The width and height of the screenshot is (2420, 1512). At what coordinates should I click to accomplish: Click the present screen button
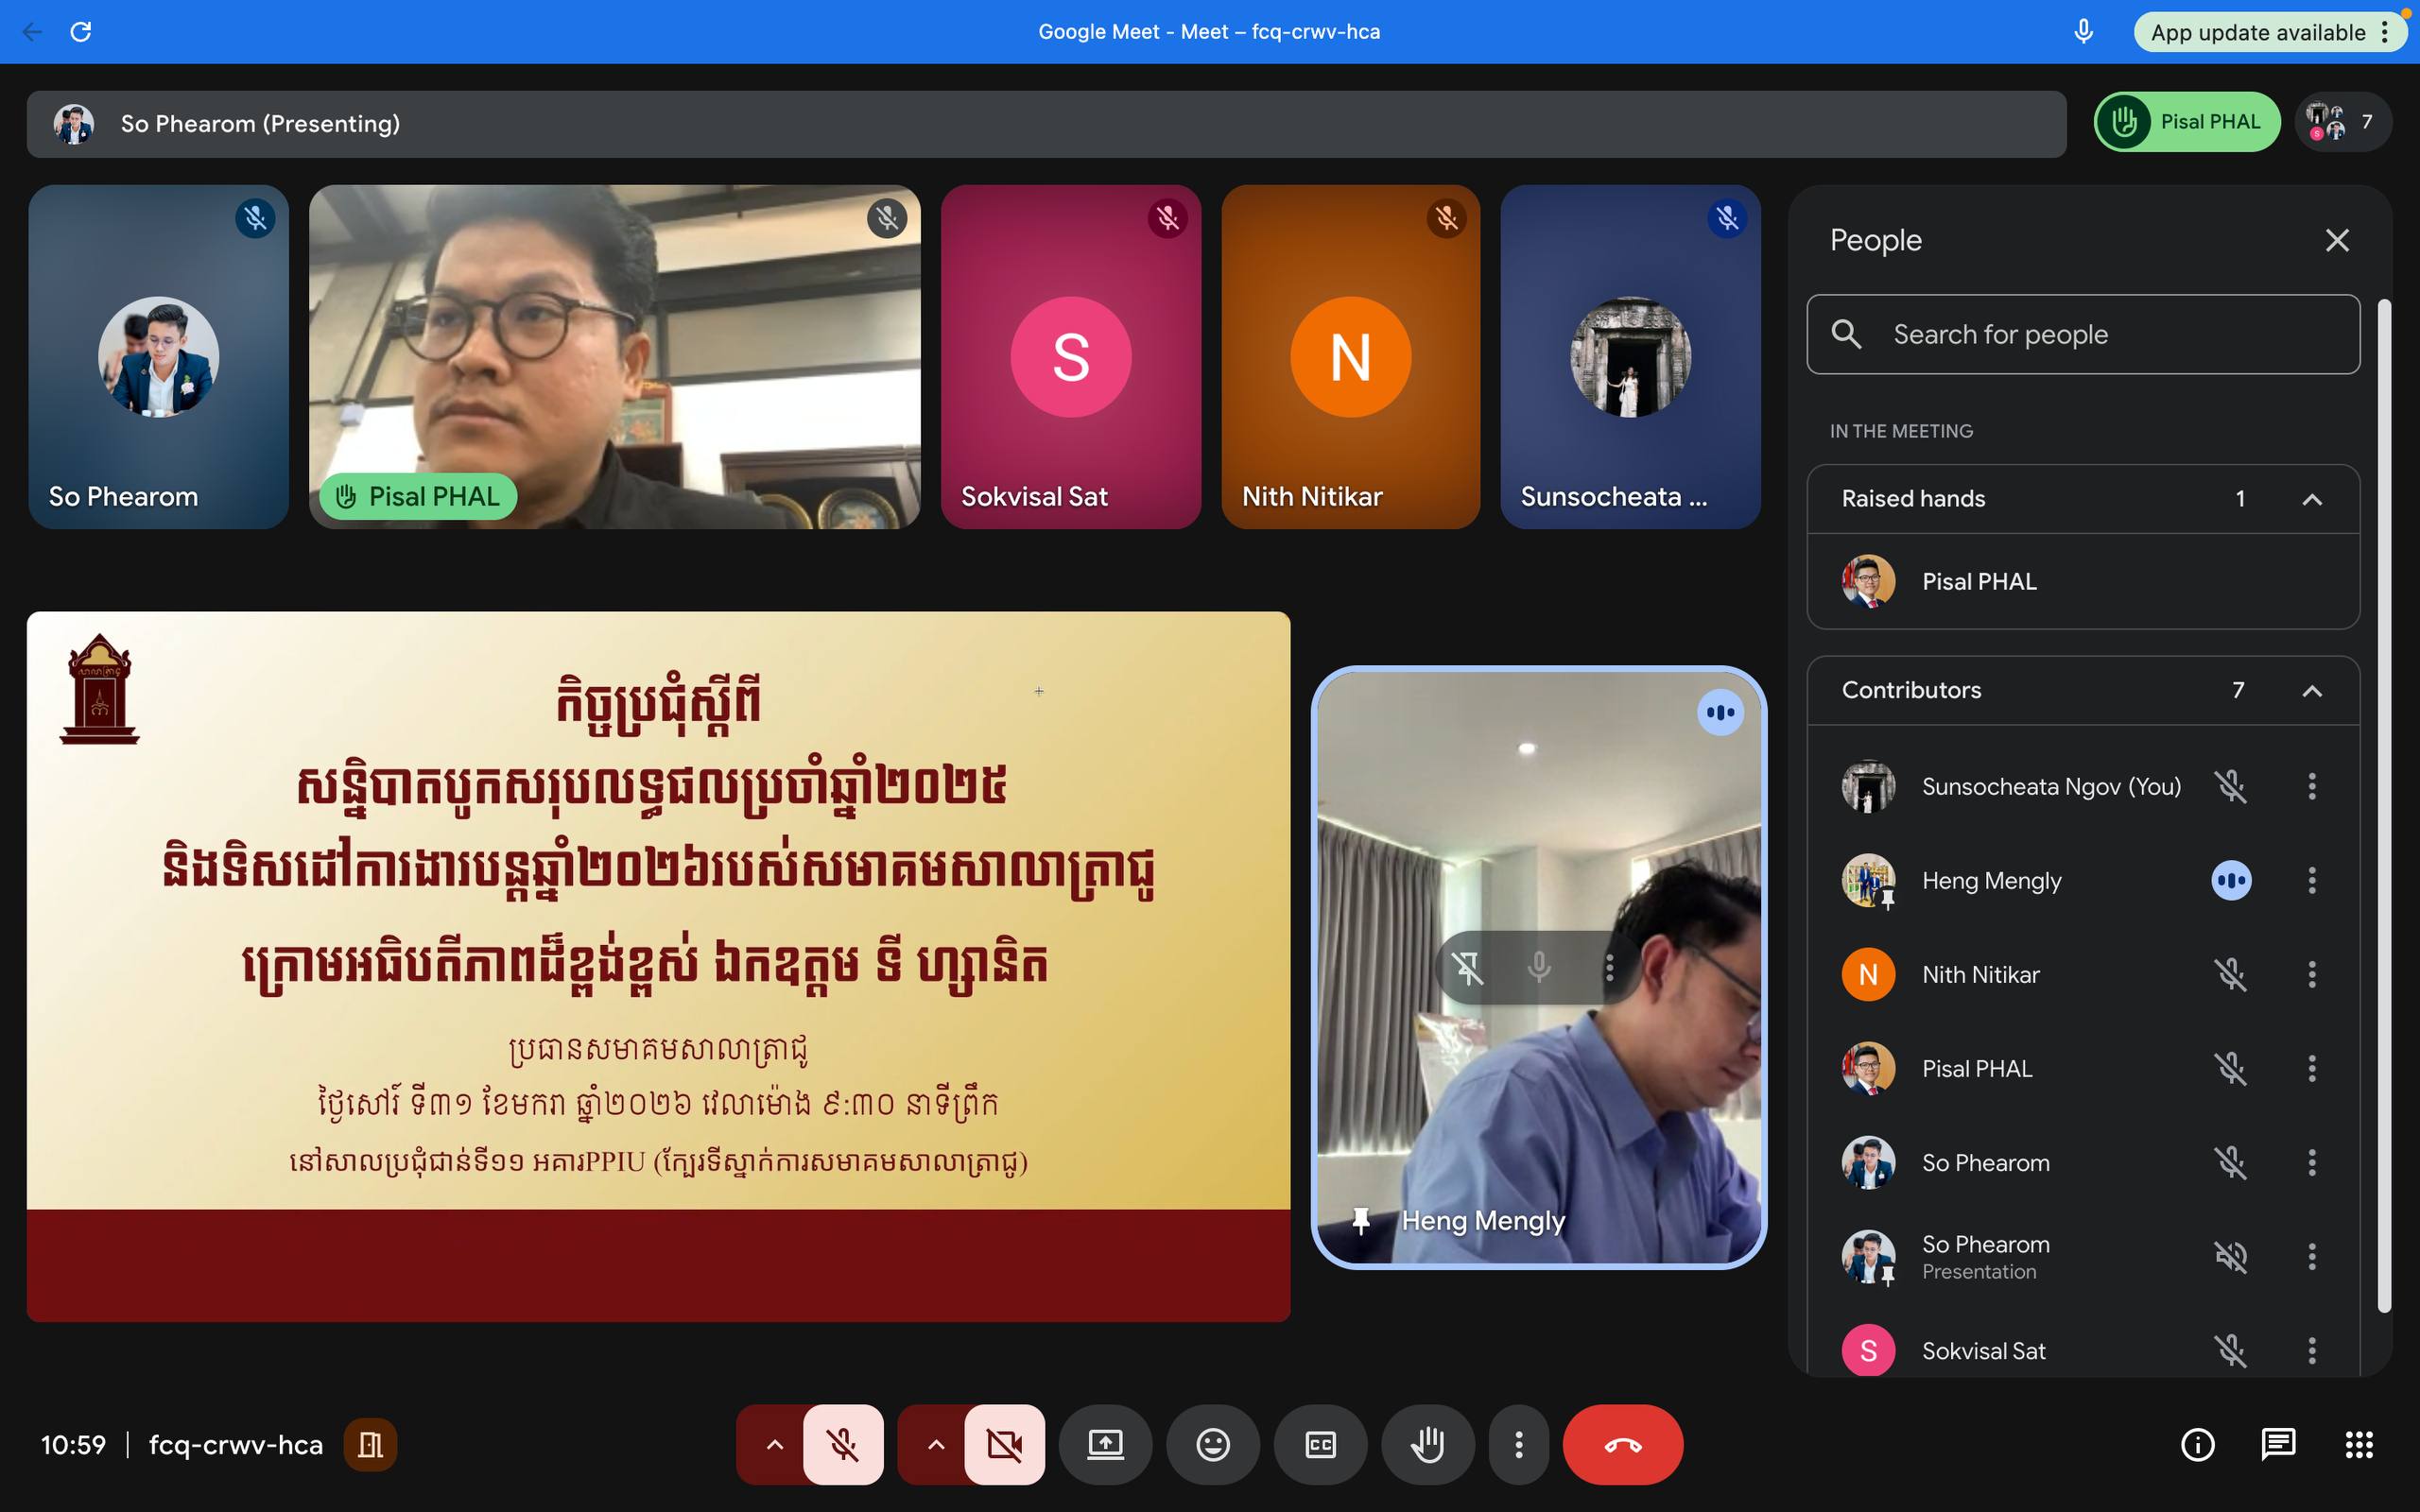point(1105,1444)
